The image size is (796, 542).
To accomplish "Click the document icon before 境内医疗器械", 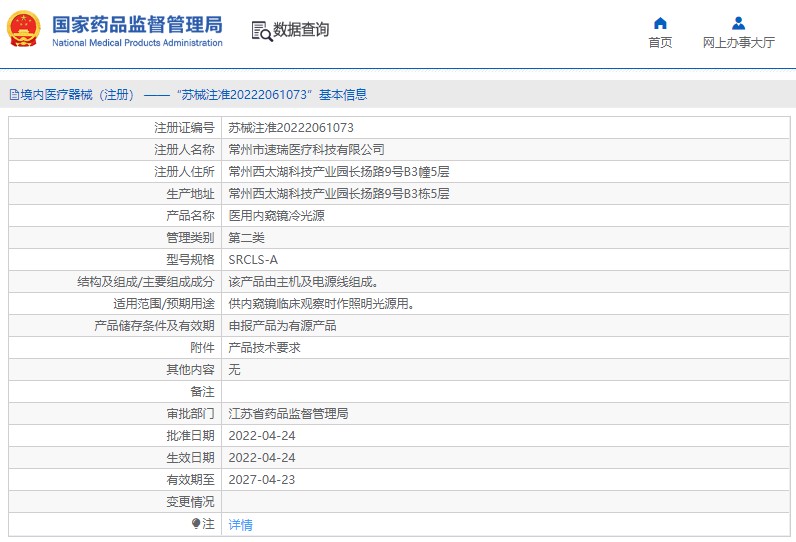I will click(14, 94).
